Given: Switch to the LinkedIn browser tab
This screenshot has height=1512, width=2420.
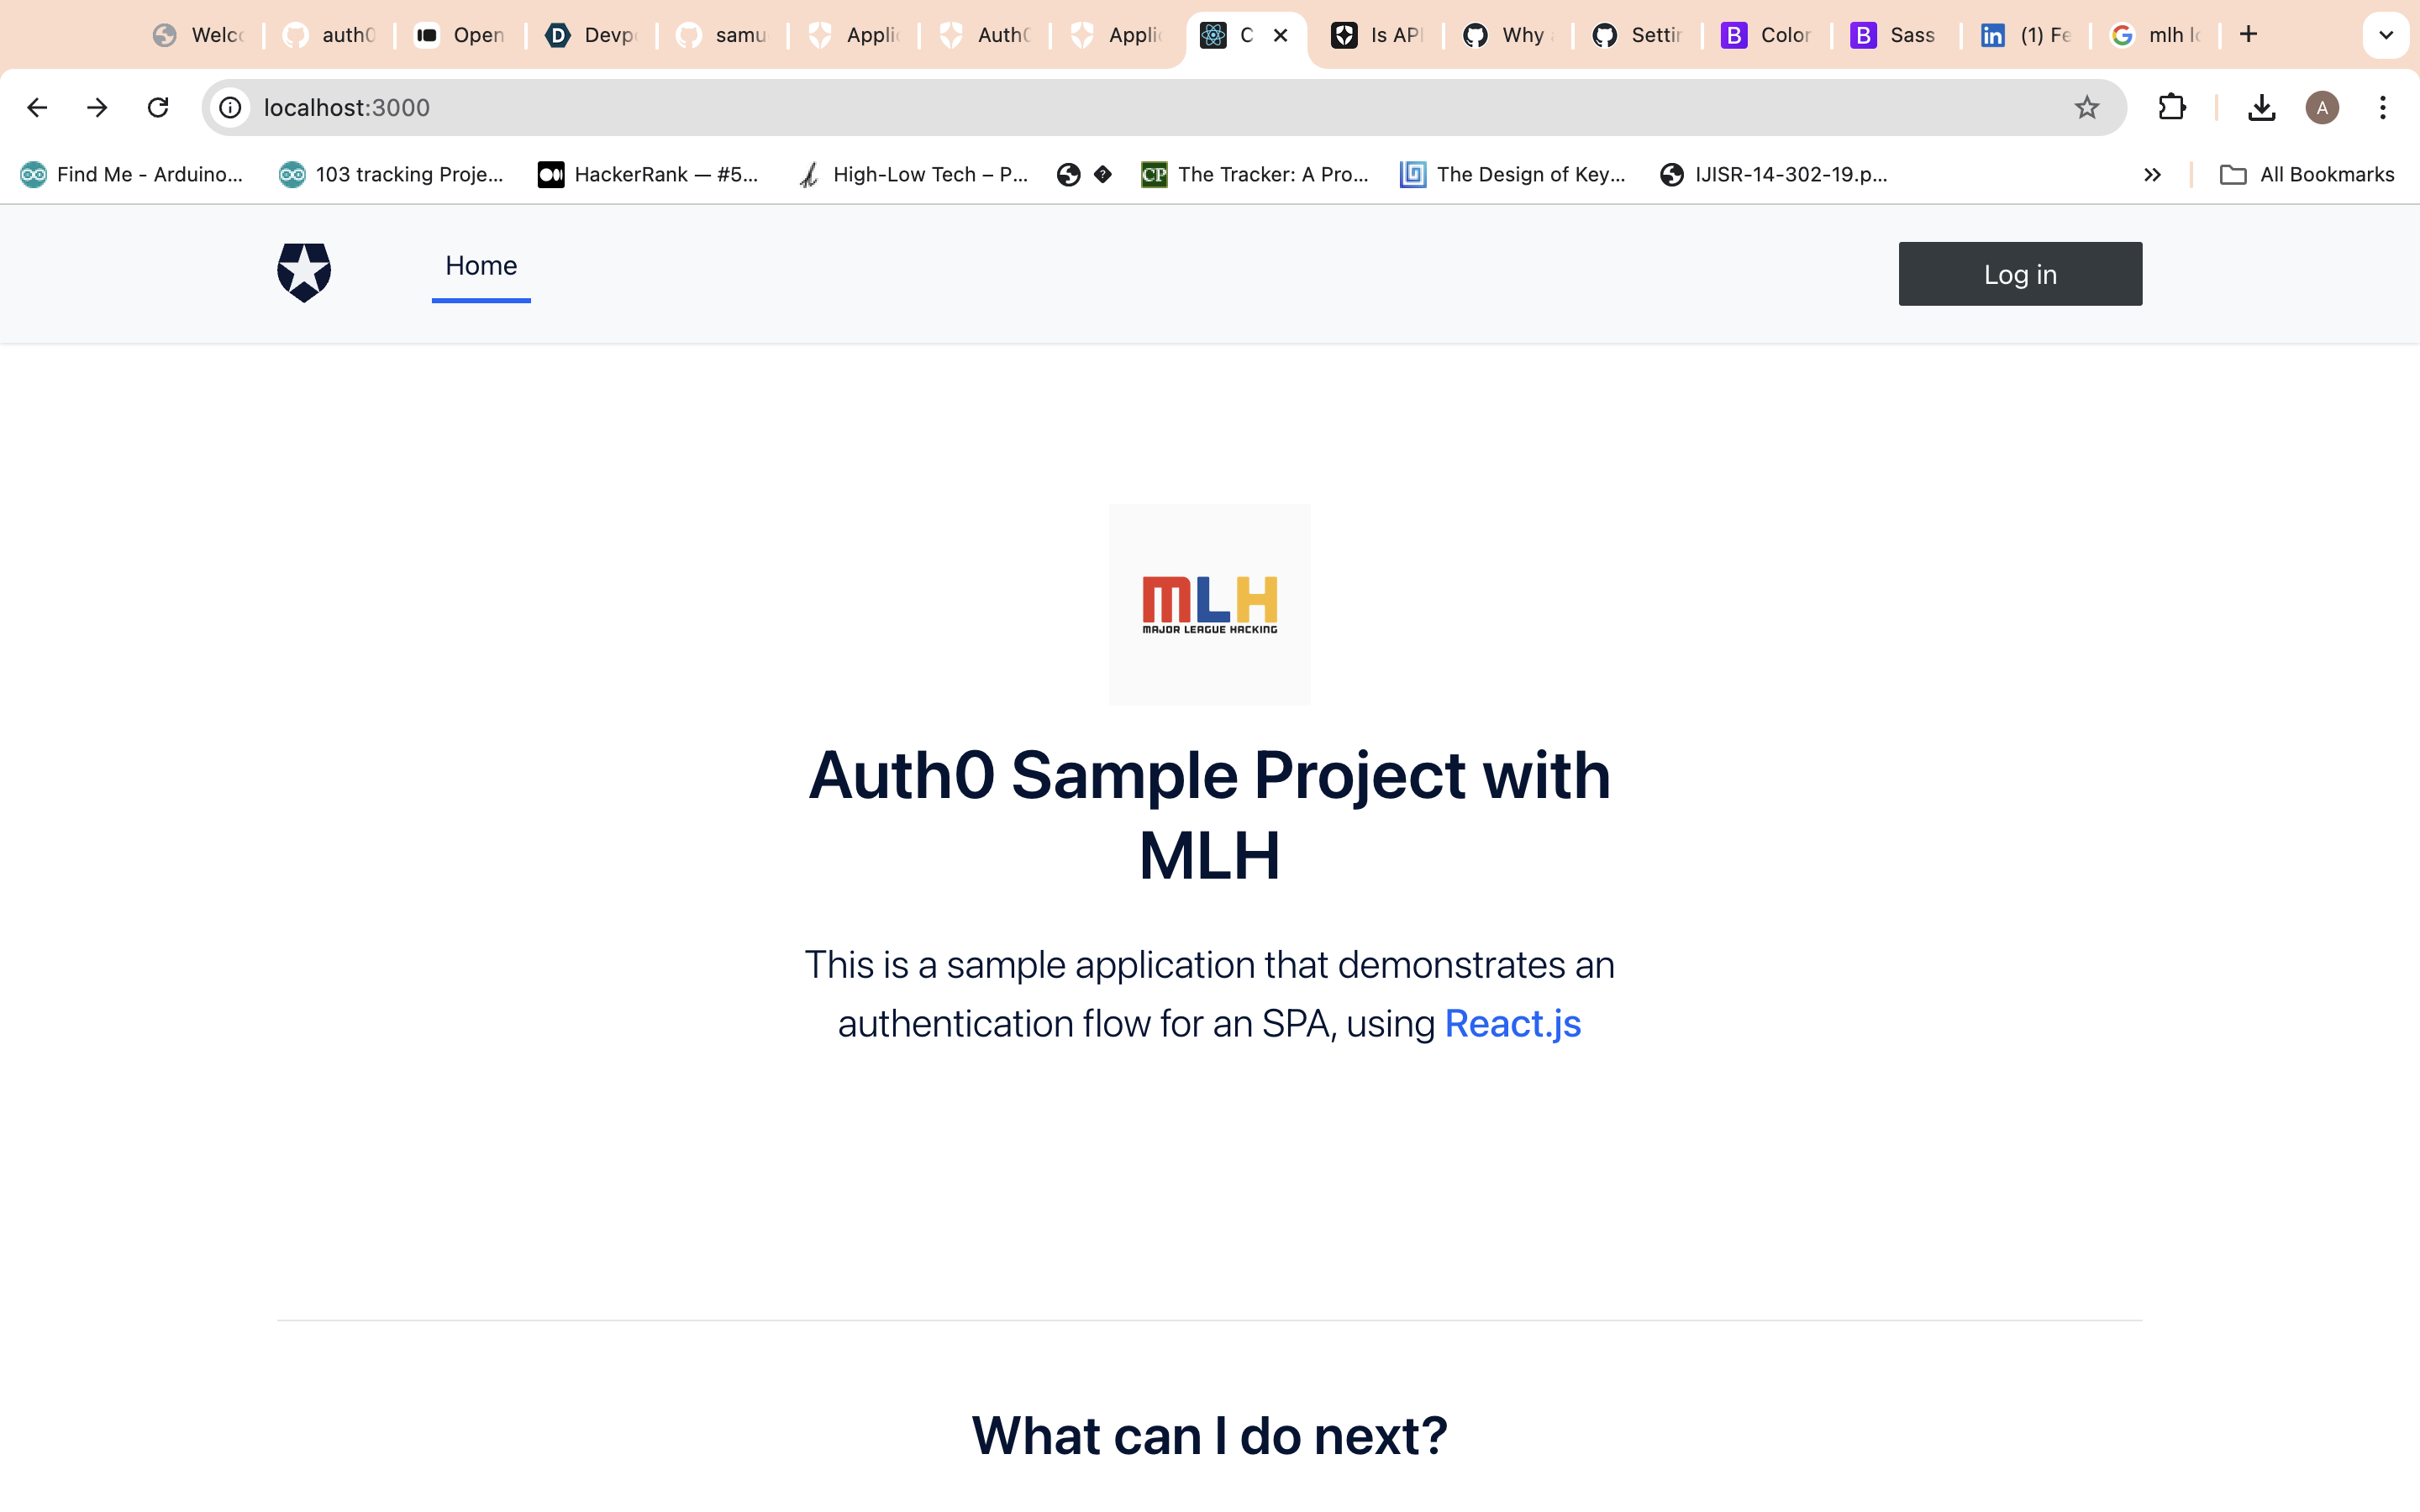Looking at the screenshot, I should [2025, 35].
